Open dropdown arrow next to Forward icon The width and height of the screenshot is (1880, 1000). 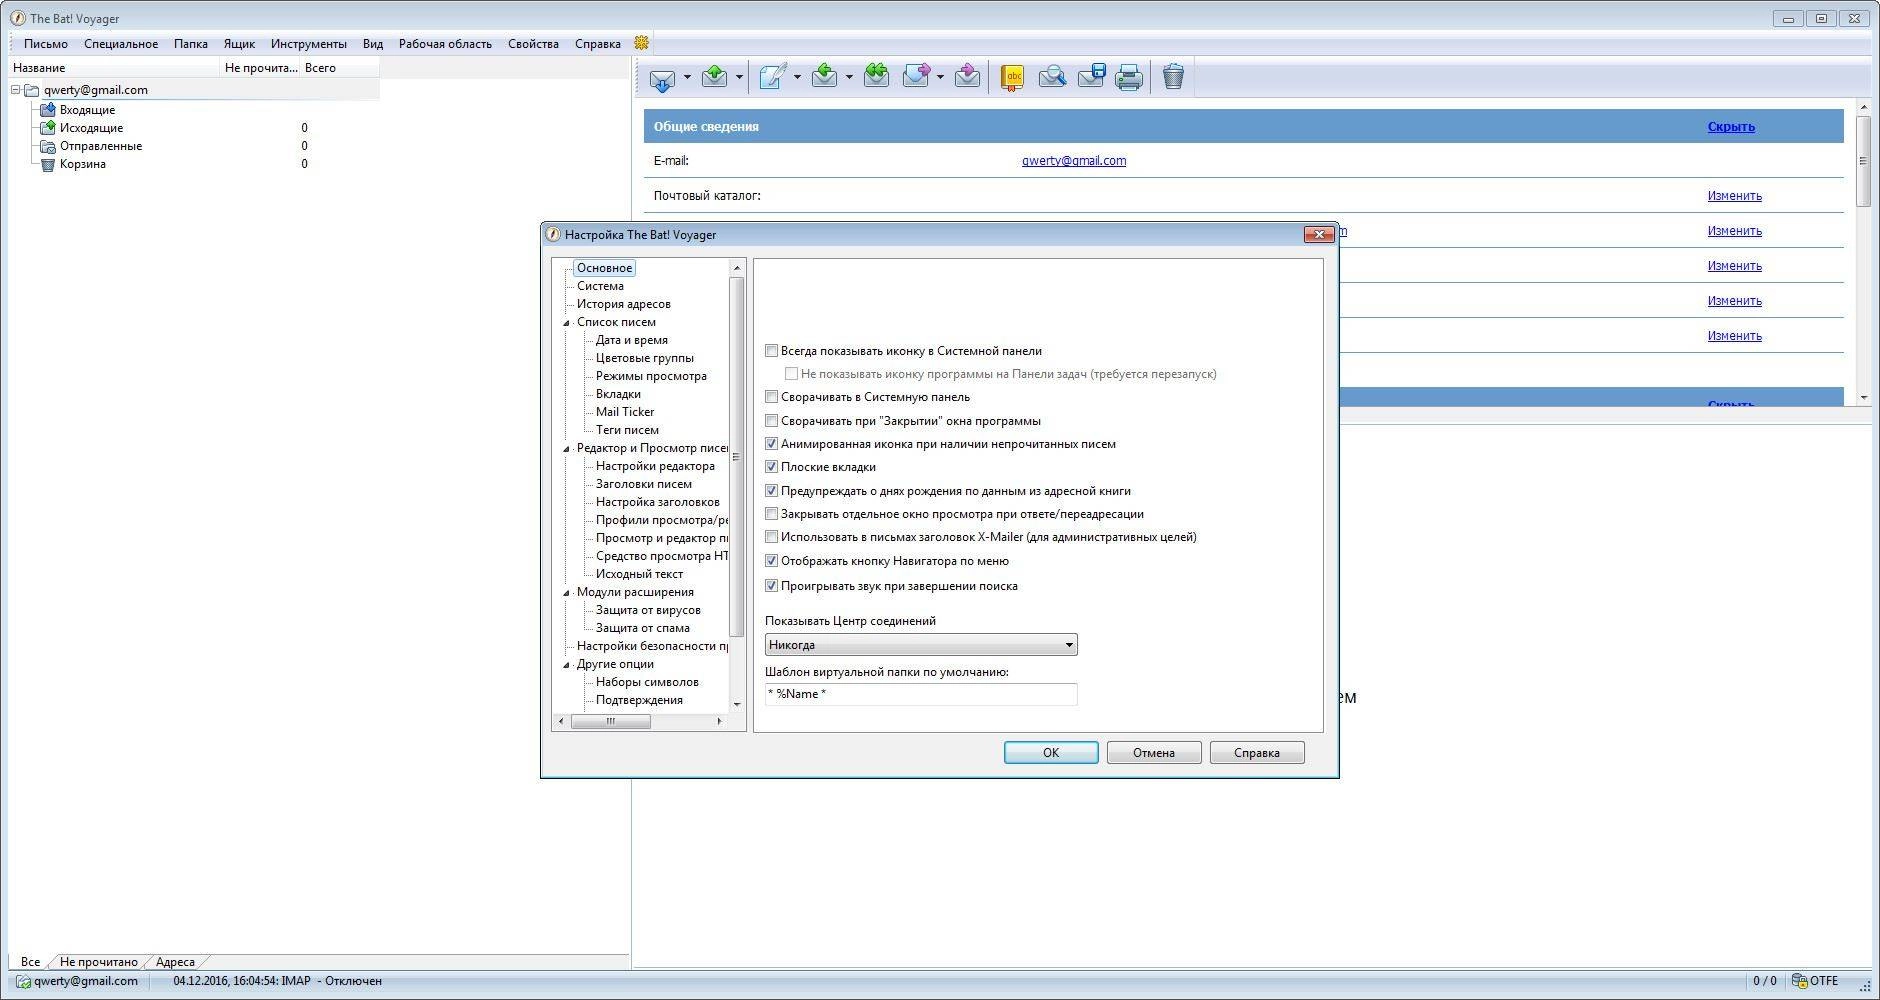pyautogui.click(x=940, y=77)
